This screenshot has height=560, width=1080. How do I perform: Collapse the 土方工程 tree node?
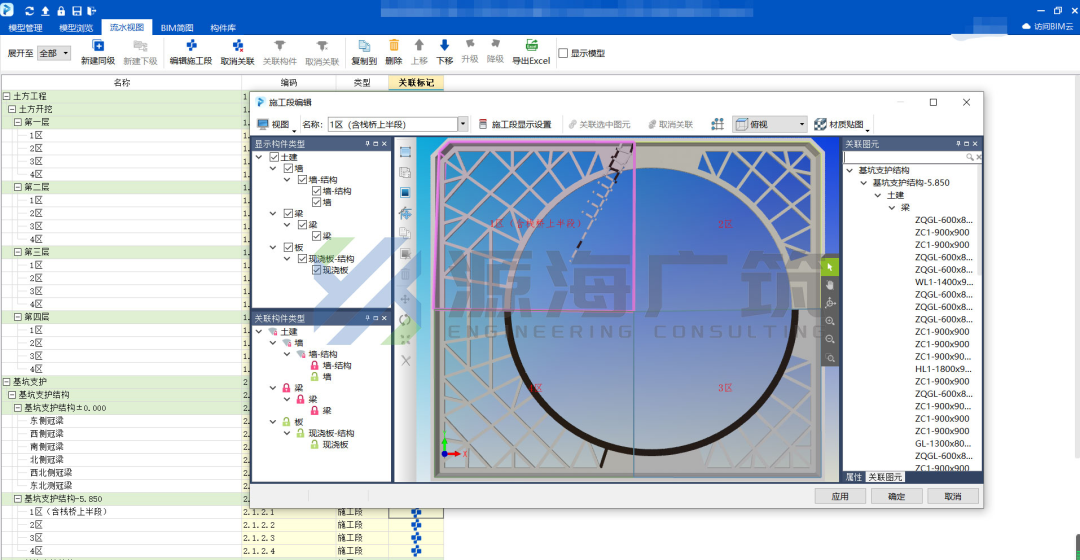[x=6, y=96]
